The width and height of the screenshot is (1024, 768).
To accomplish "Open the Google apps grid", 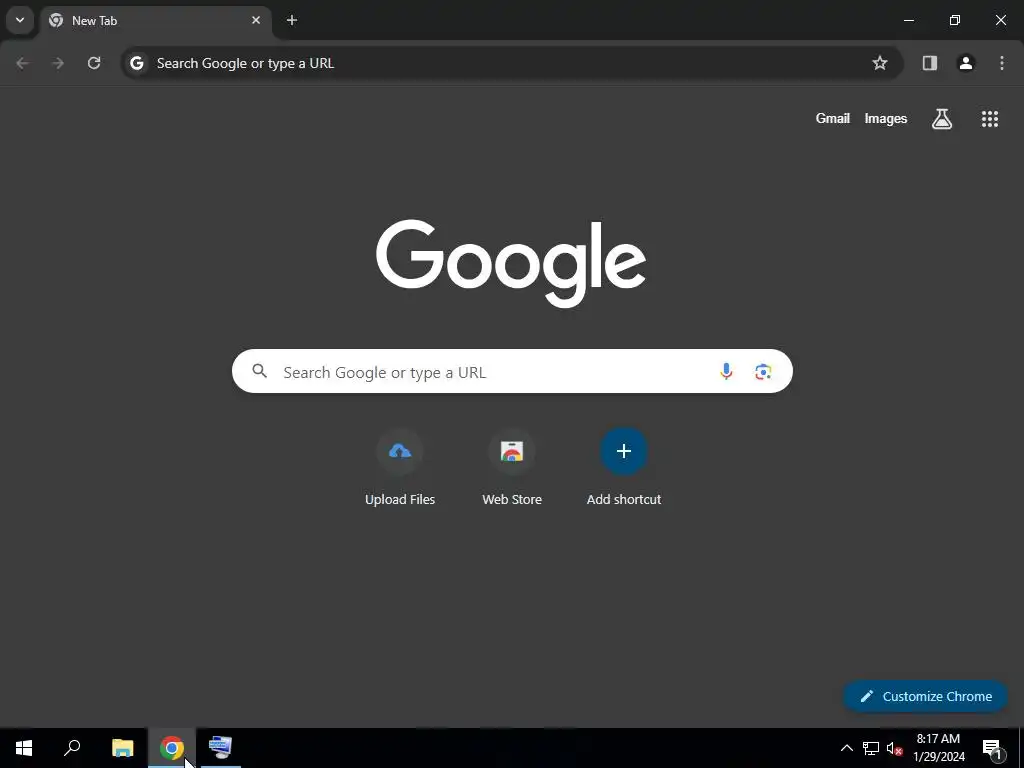I will click(x=990, y=119).
